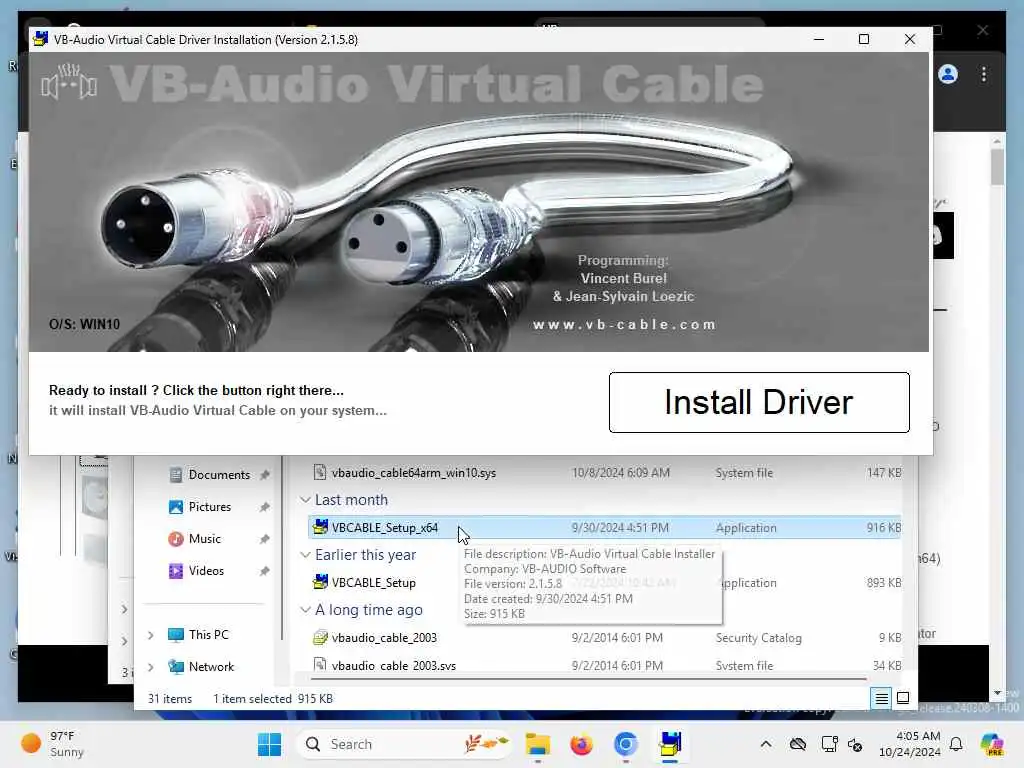This screenshot has height=768, width=1024.
Task: Unpin Pictures using its pin icon
Action: click(x=264, y=507)
